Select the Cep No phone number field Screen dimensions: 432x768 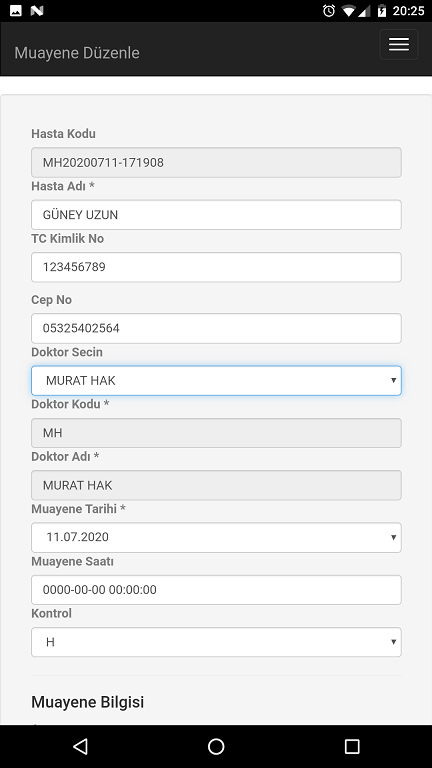(216, 328)
